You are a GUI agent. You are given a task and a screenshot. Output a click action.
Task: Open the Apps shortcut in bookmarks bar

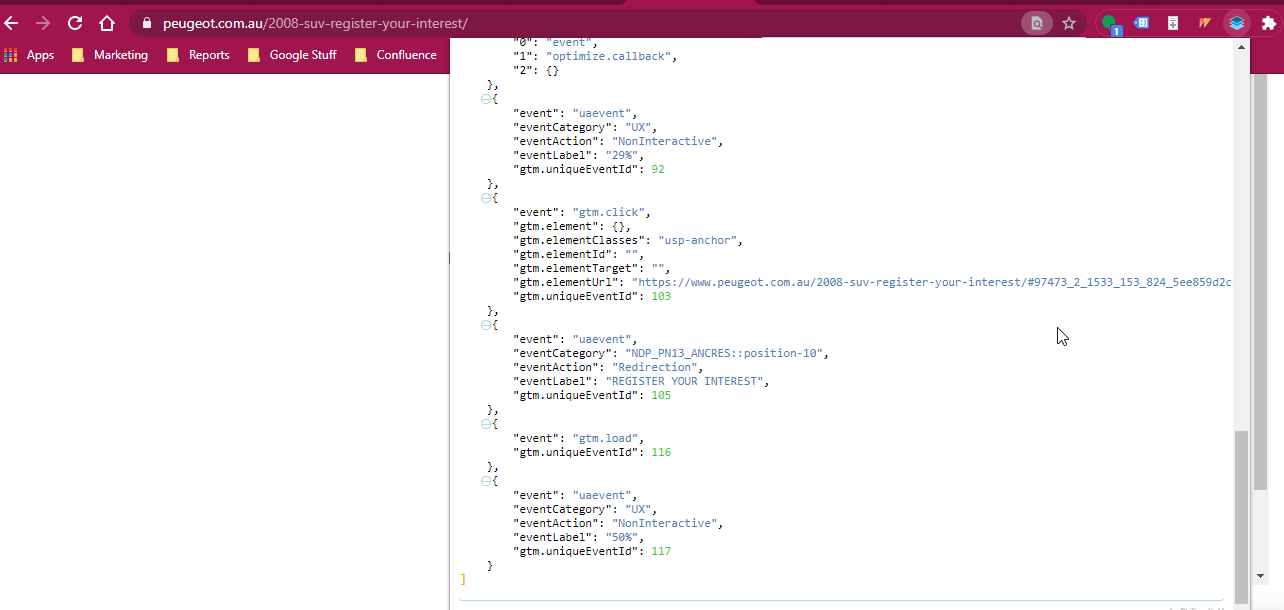click(x=29, y=55)
